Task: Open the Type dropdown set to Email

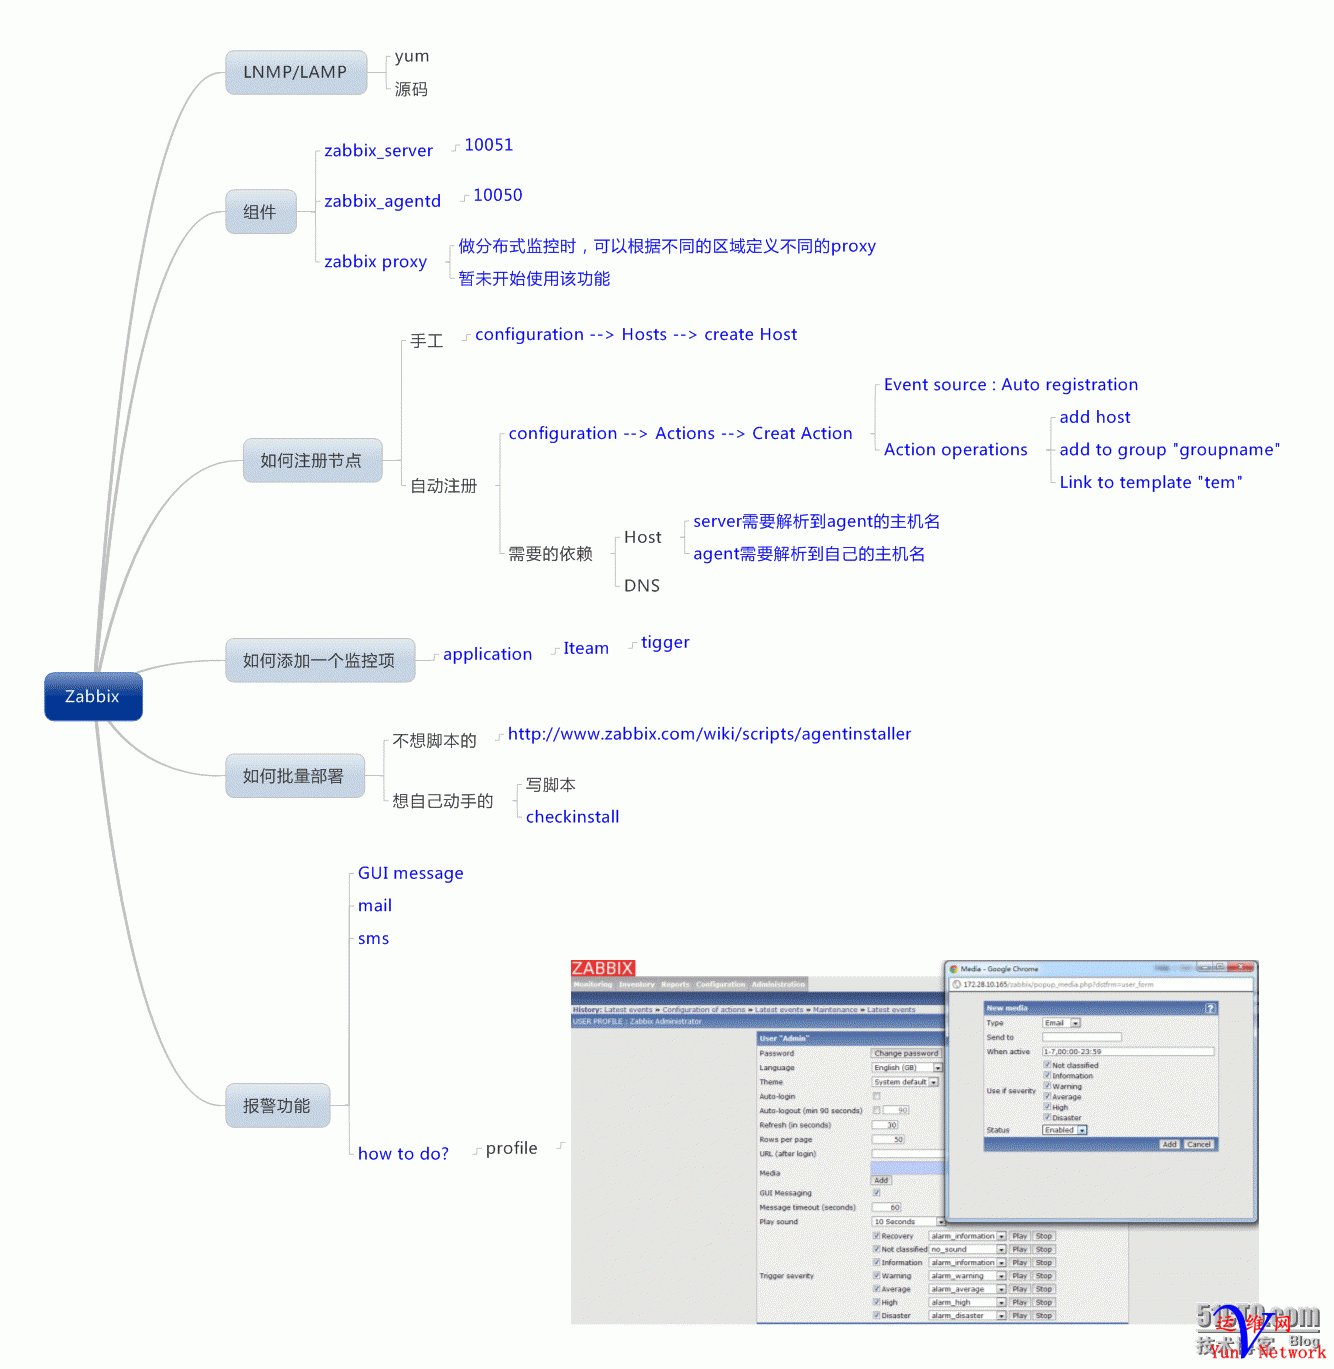Action: [x=1061, y=1023]
